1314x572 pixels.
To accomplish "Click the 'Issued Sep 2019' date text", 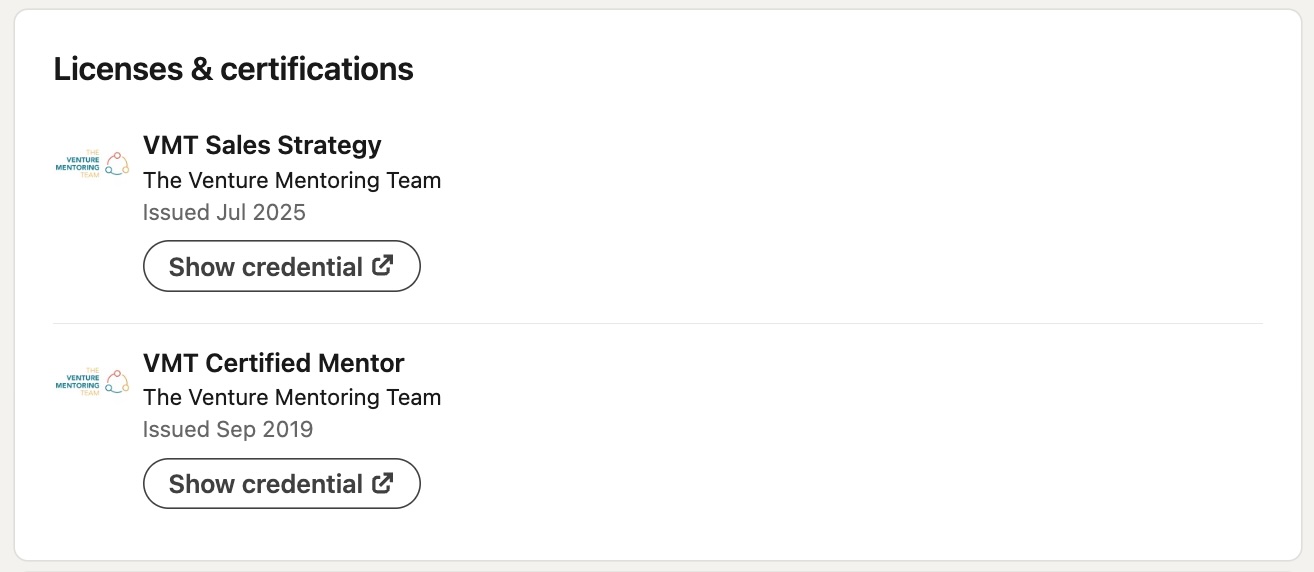I will (228, 429).
